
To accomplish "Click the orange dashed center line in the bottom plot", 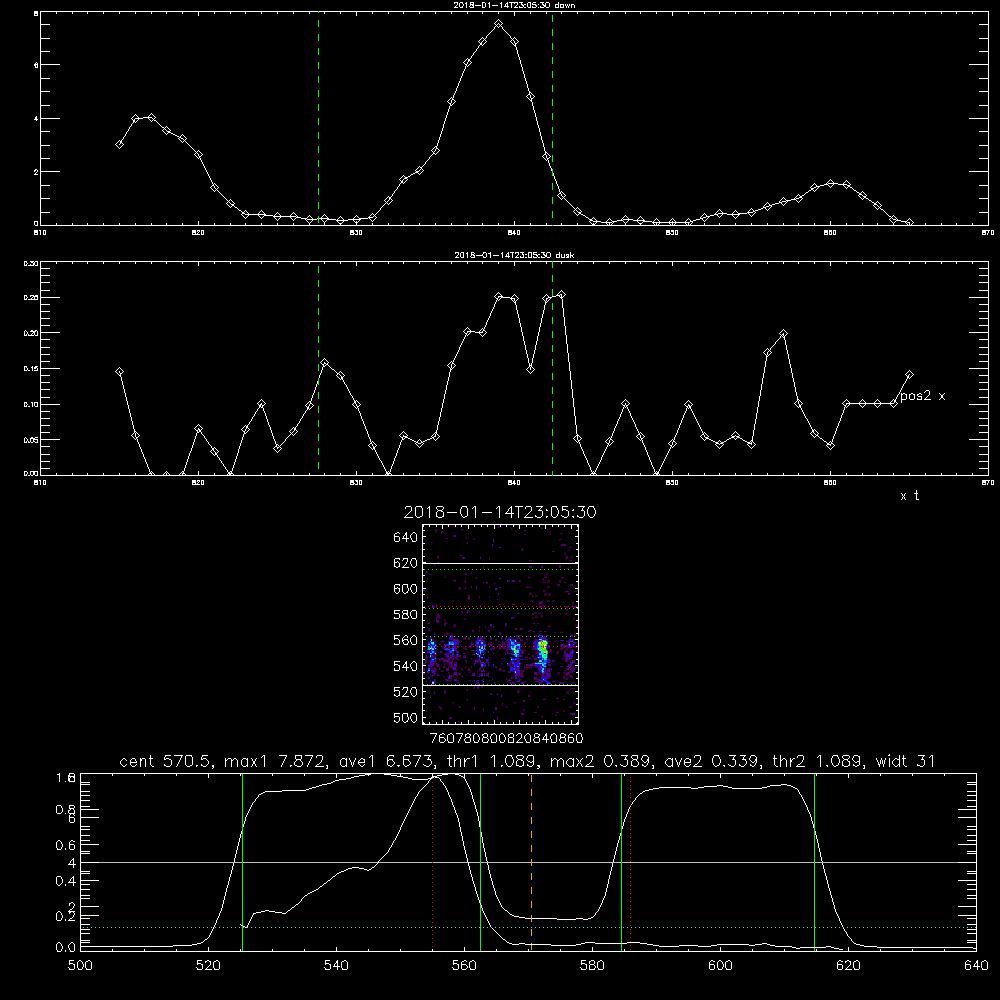I will coord(531,862).
